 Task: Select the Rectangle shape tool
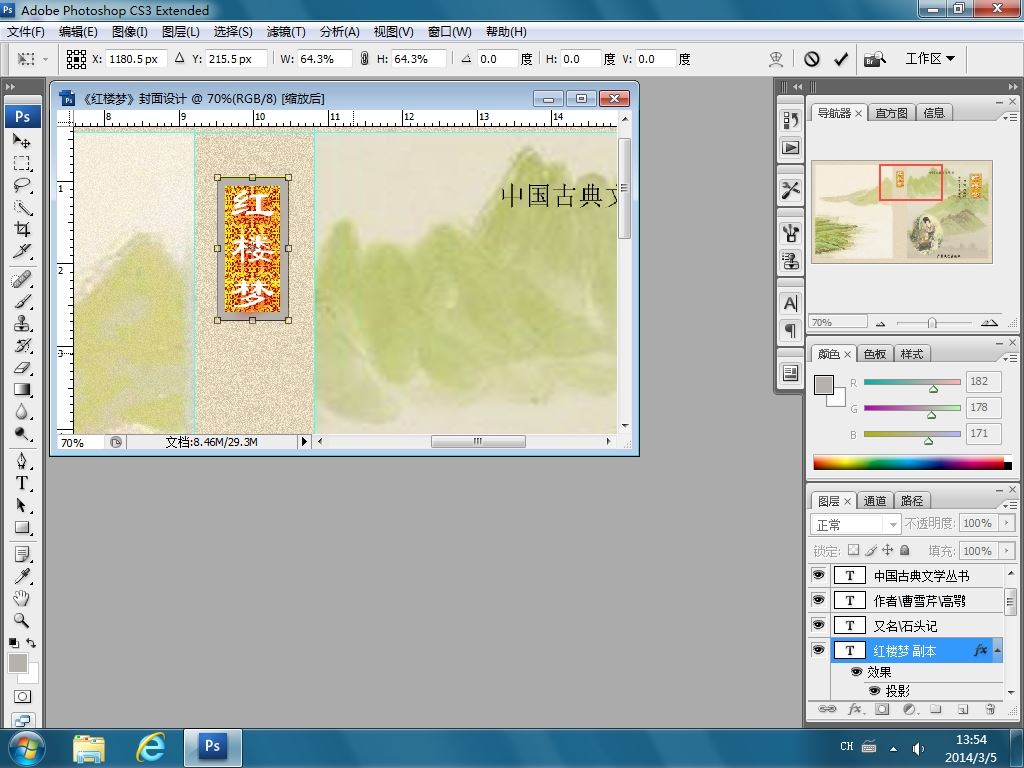point(22,528)
